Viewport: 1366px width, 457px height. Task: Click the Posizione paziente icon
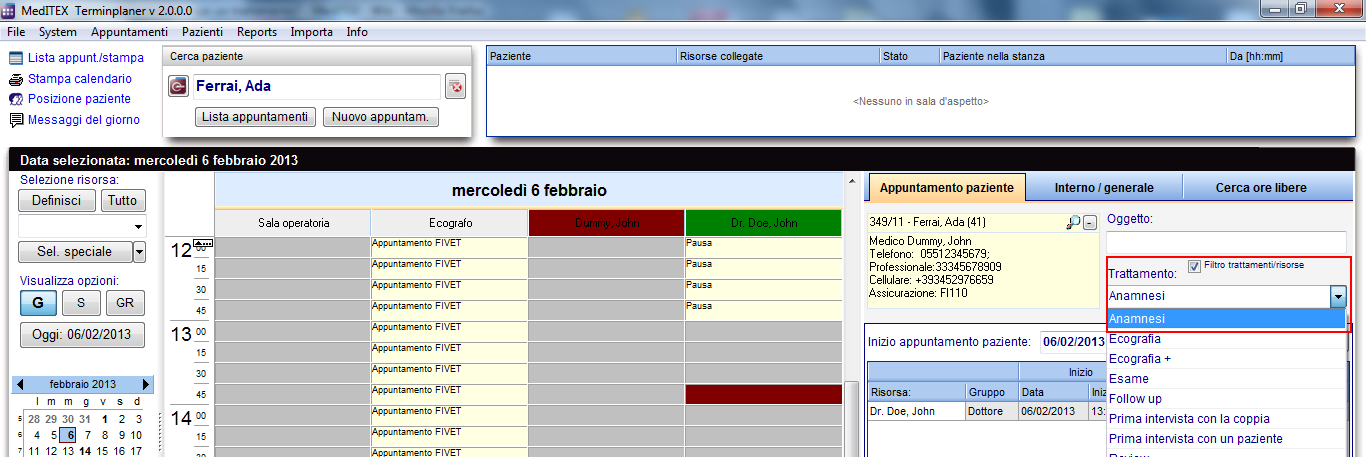click(x=16, y=99)
